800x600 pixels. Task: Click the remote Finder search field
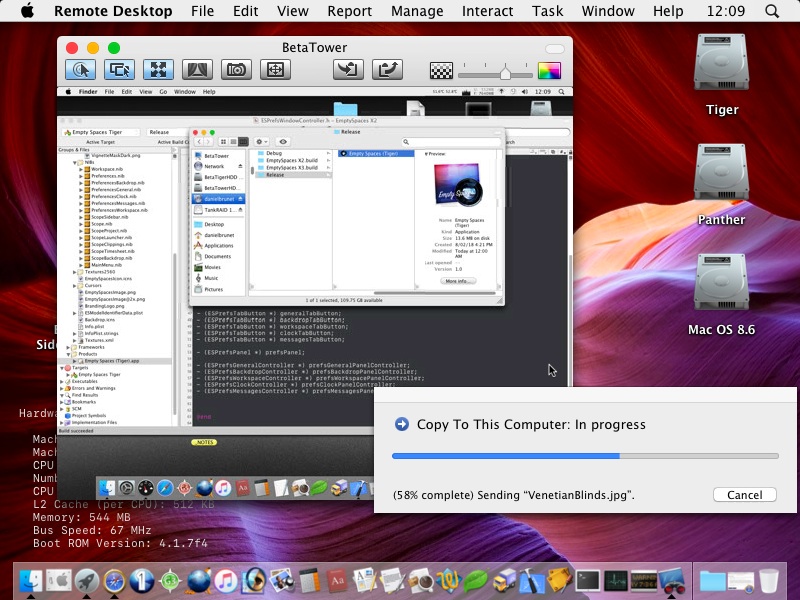point(451,142)
